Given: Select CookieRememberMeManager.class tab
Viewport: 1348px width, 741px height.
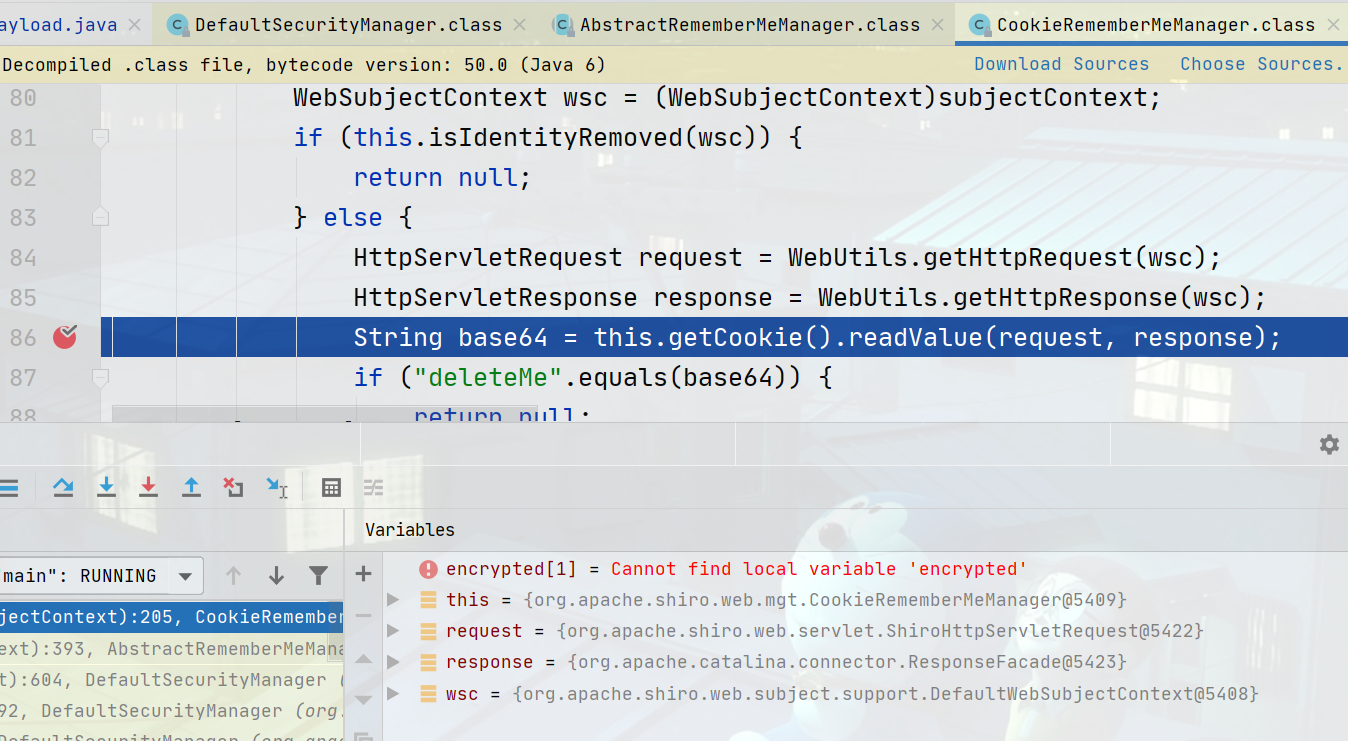Looking at the screenshot, I should [1151, 24].
